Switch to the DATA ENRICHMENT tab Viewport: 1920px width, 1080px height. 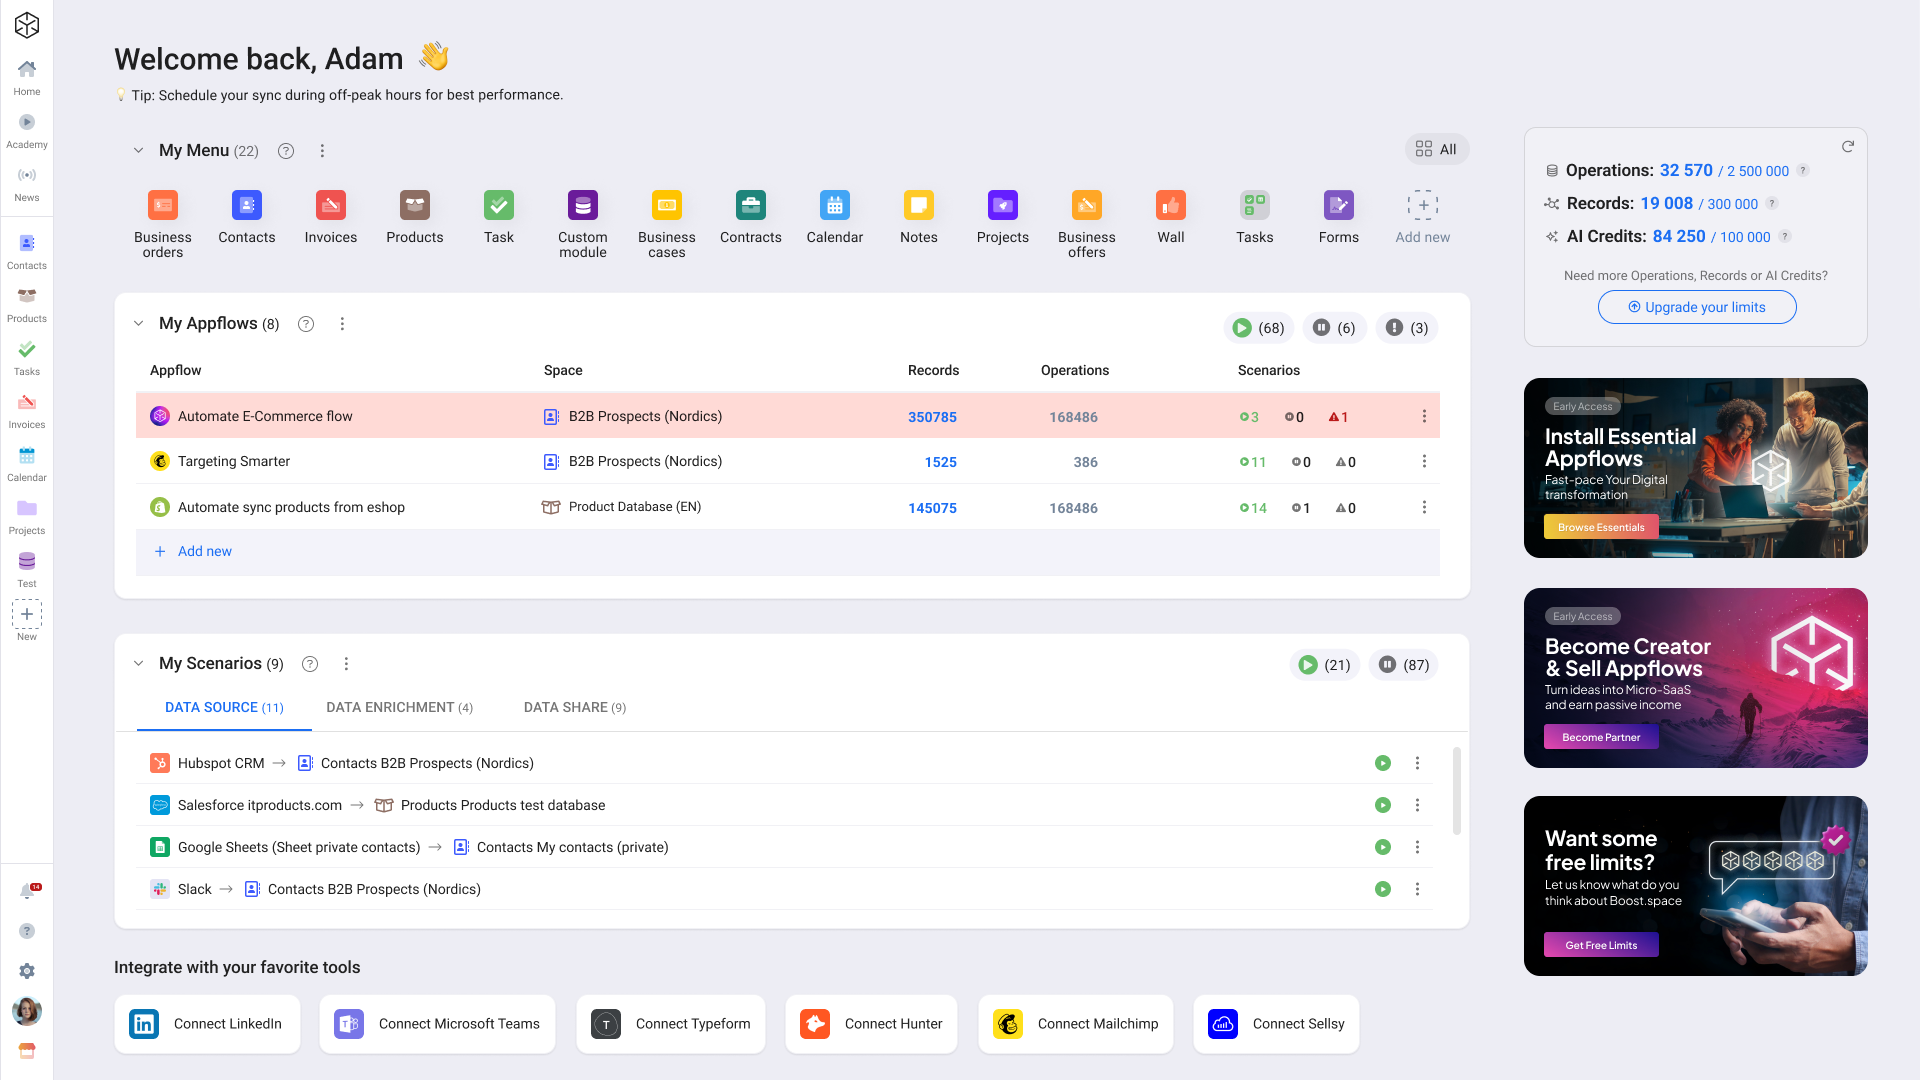399,707
